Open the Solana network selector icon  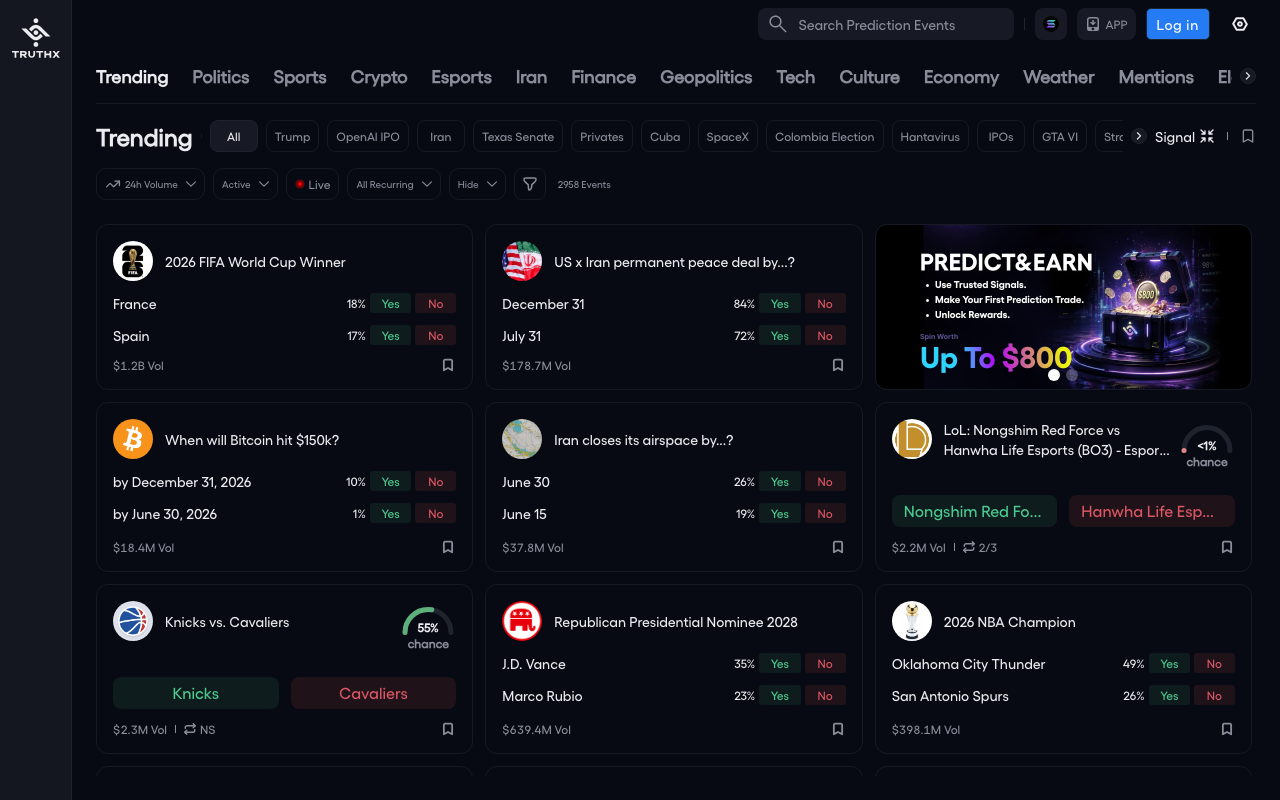coord(1050,24)
